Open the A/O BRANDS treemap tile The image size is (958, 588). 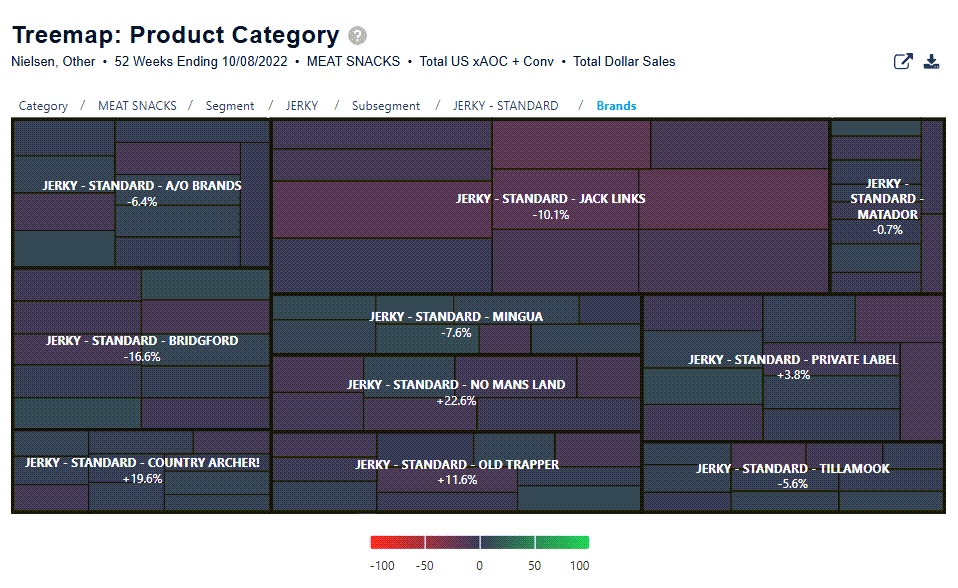coord(141,193)
